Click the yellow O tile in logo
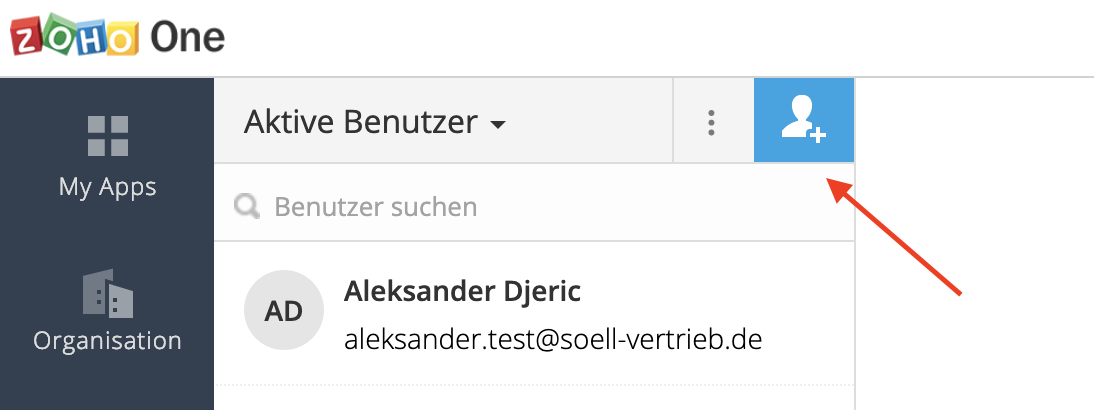This screenshot has width=1094, height=410. click(x=121, y=40)
